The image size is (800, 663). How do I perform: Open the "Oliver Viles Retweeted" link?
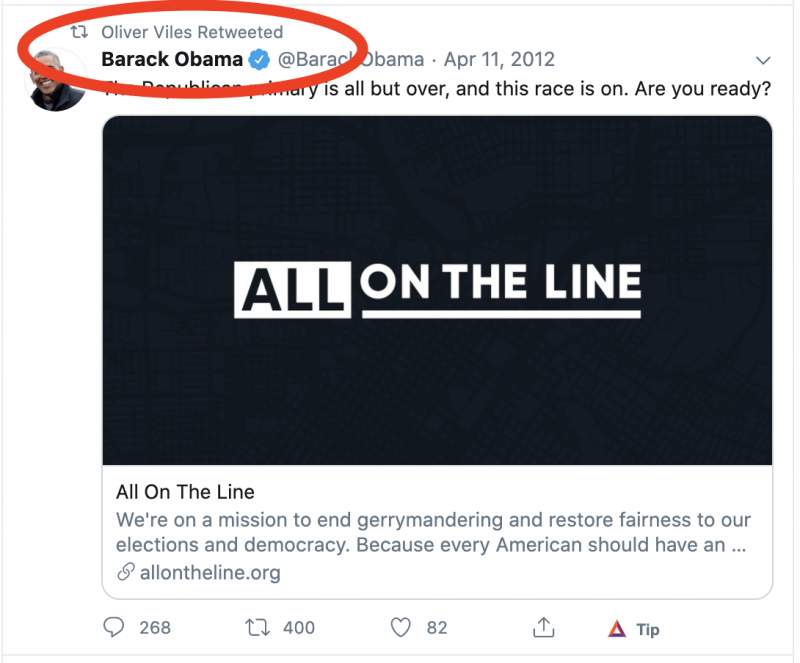click(x=192, y=33)
